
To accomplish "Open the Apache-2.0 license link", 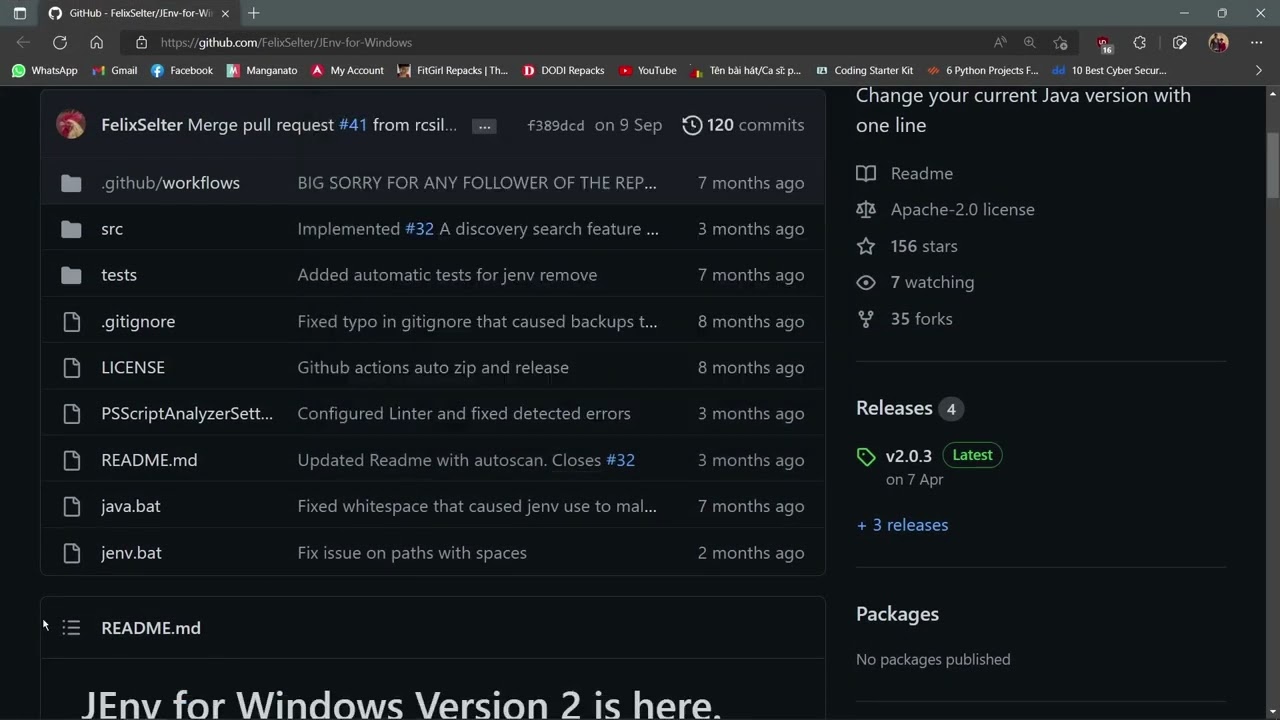I will point(963,209).
